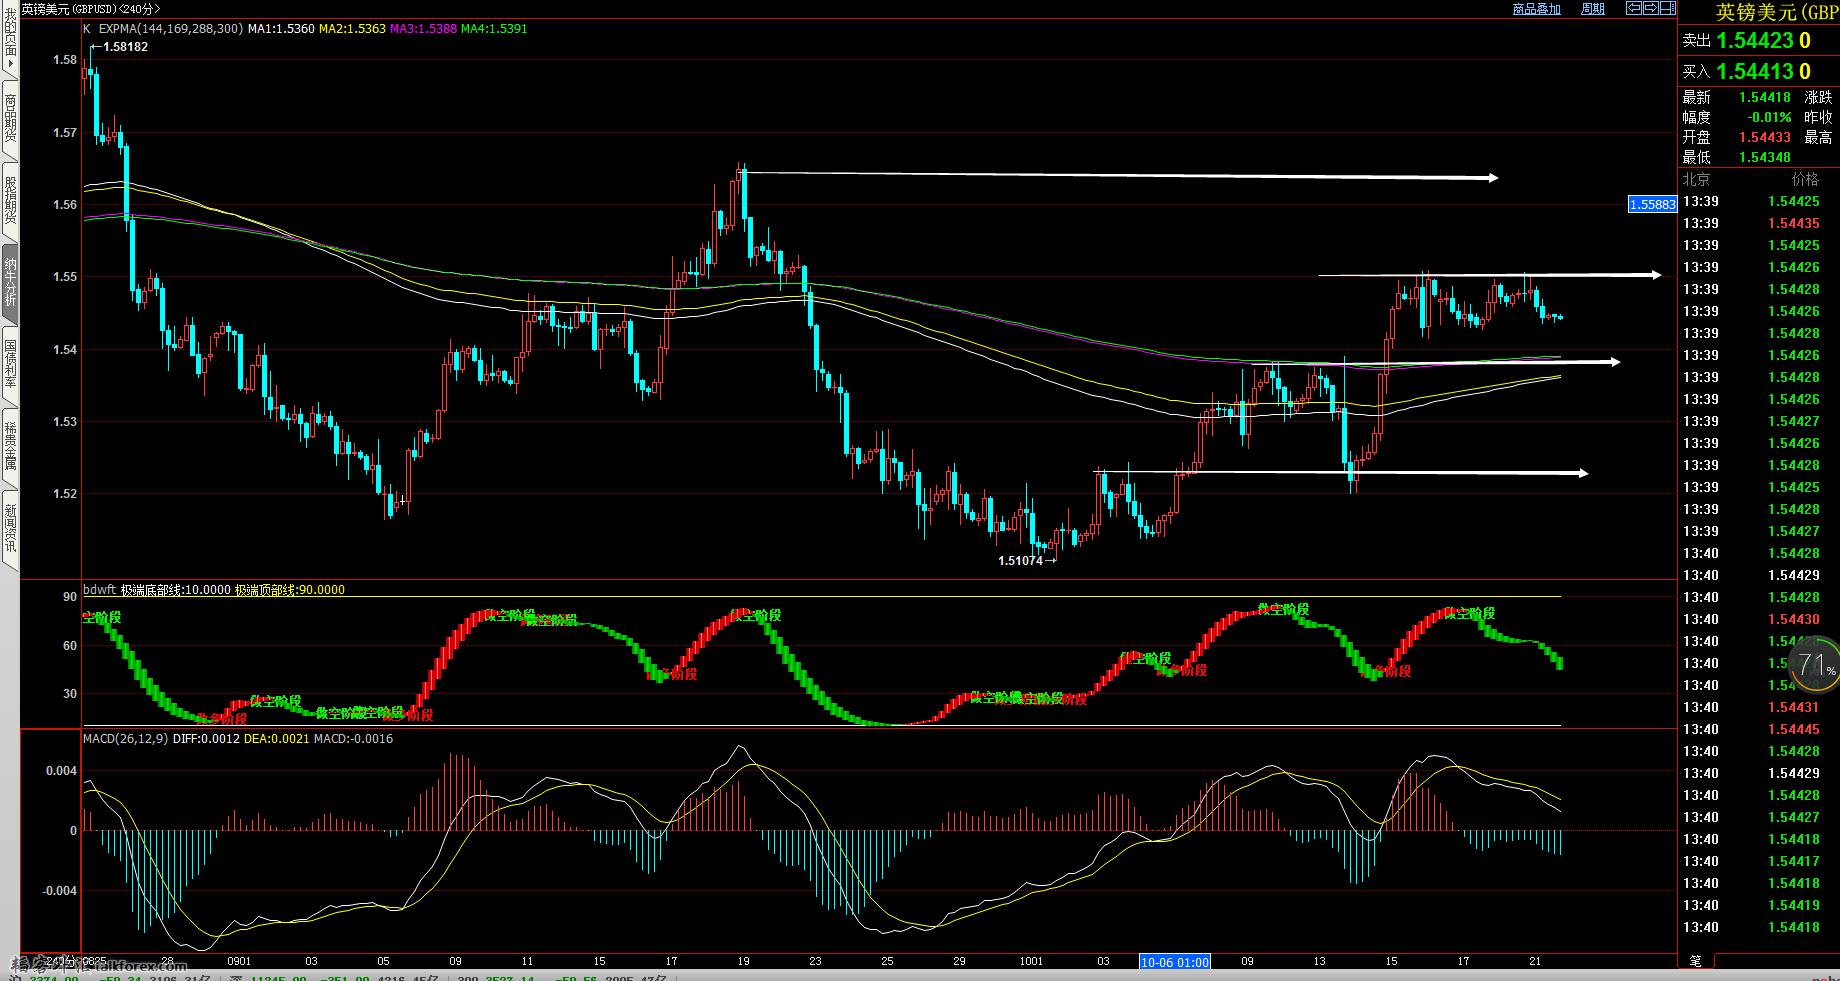Click the 90 level on bdwft axis
The image size is (1840, 981).
click(70, 596)
